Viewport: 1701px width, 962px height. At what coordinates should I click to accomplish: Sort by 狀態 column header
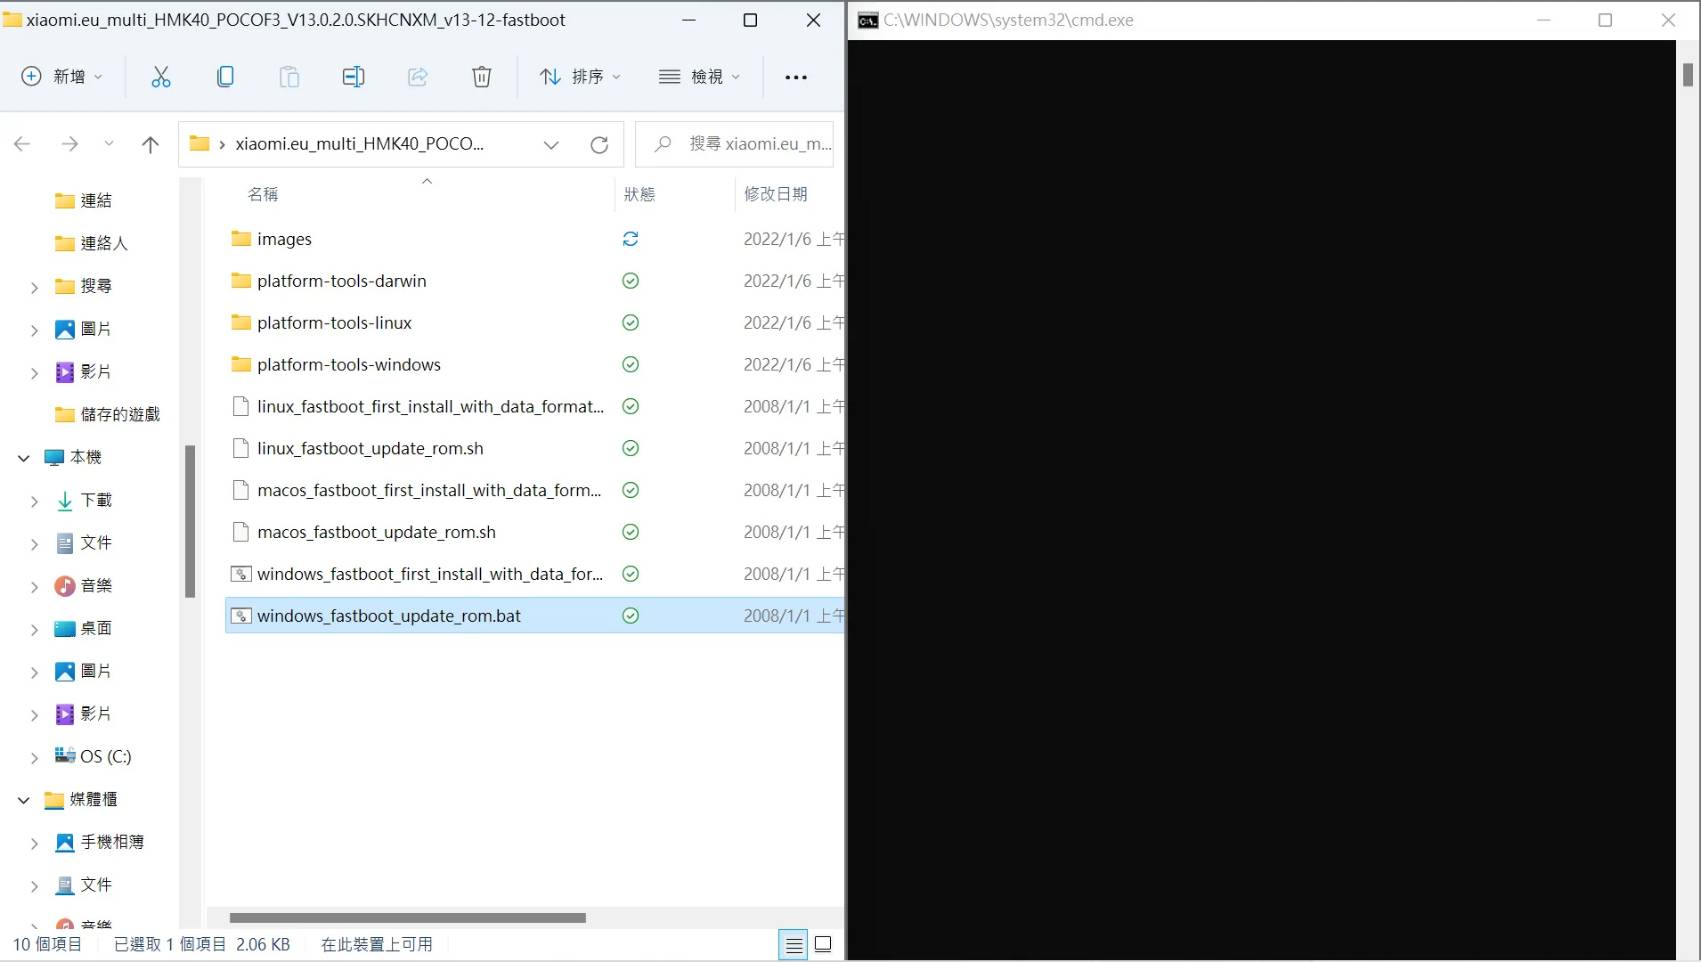640,194
